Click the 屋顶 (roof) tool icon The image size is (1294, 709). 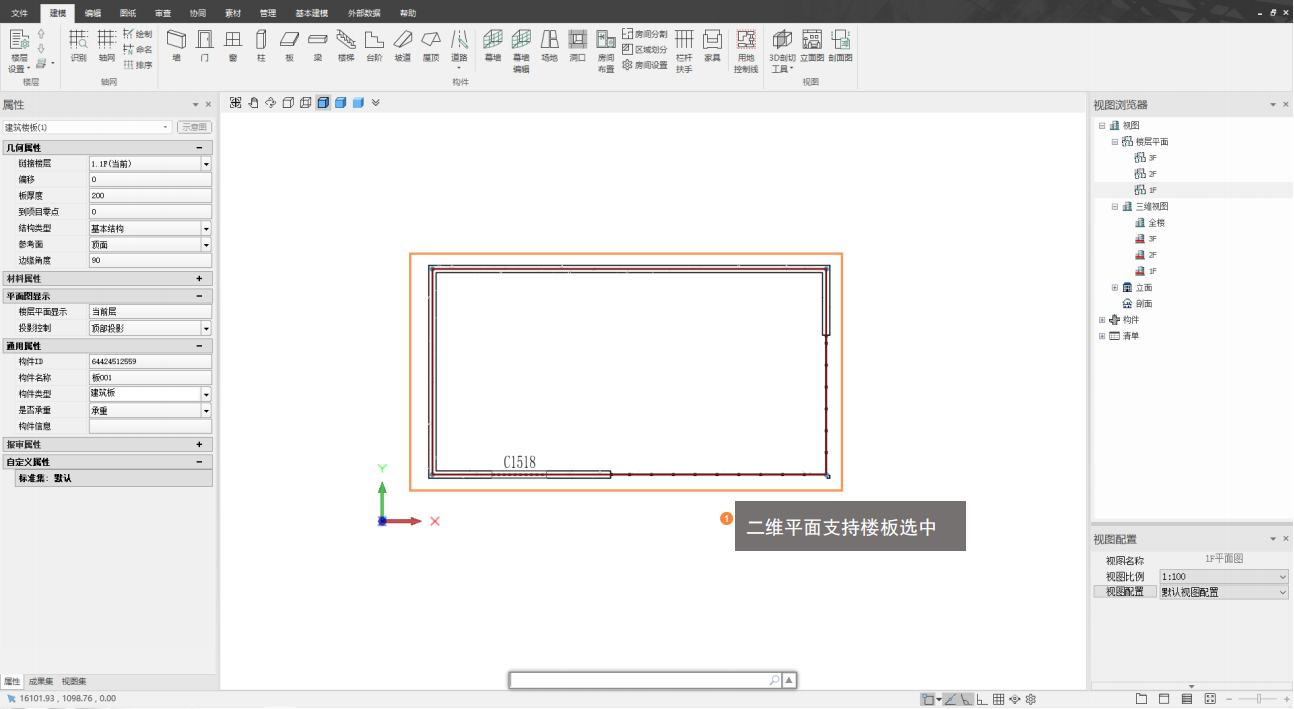point(430,44)
